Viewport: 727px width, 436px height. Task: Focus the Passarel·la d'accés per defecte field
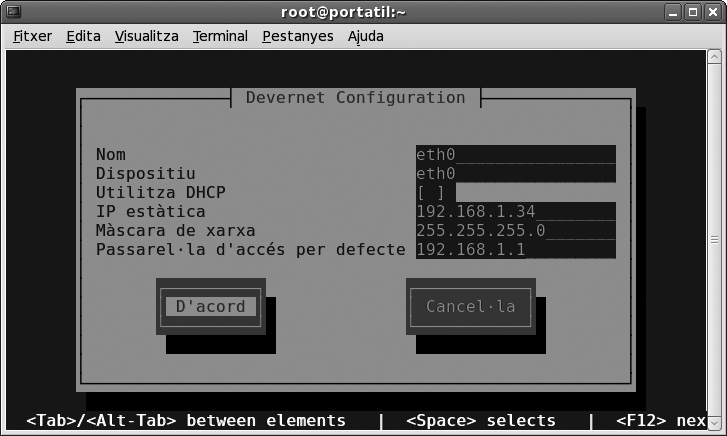click(x=515, y=249)
